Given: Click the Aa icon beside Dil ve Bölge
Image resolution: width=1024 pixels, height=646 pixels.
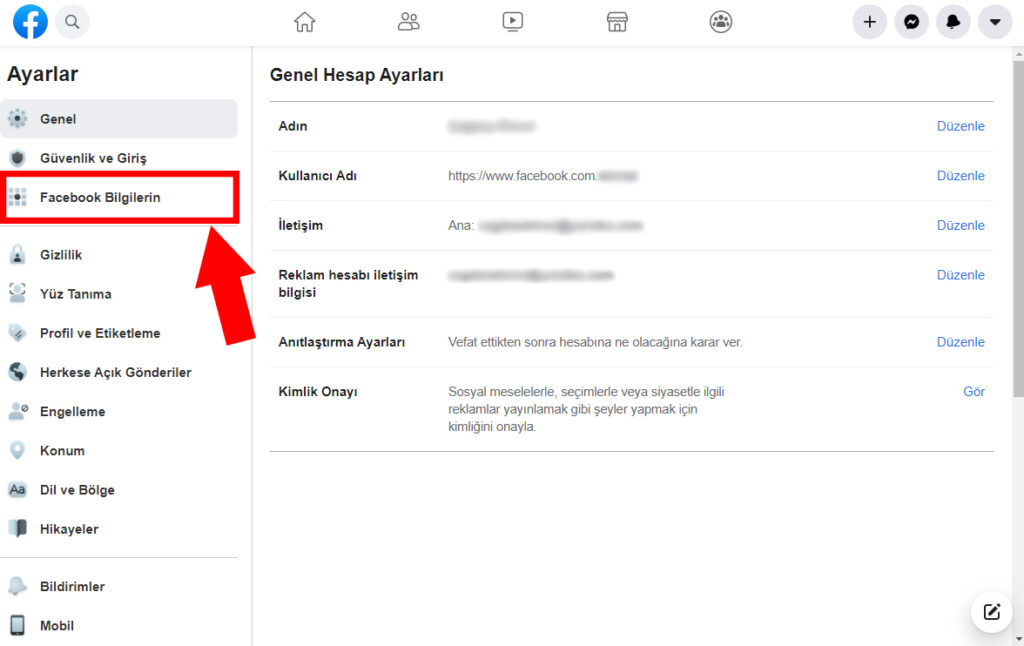Looking at the screenshot, I should [x=18, y=490].
